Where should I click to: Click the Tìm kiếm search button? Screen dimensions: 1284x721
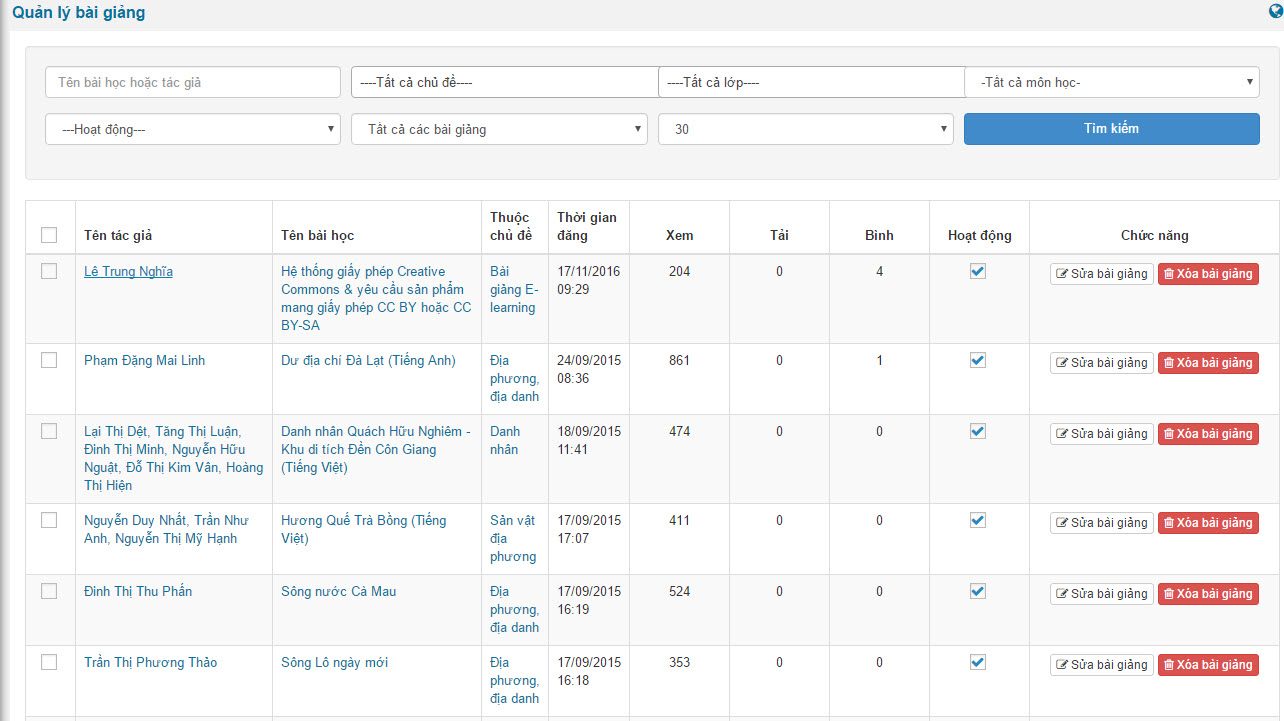click(x=1111, y=129)
